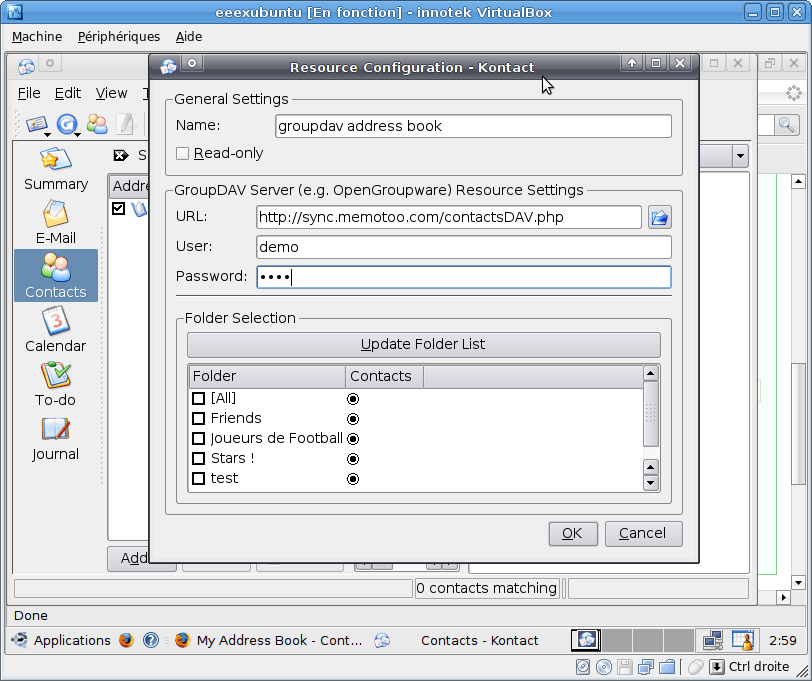The width and height of the screenshot is (812, 681).
Task: Click the New Contact toolbar icon
Action: tap(36, 124)
